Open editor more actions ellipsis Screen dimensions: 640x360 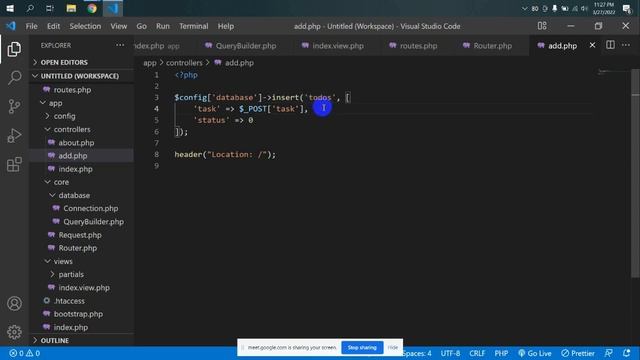coord(626,45)
